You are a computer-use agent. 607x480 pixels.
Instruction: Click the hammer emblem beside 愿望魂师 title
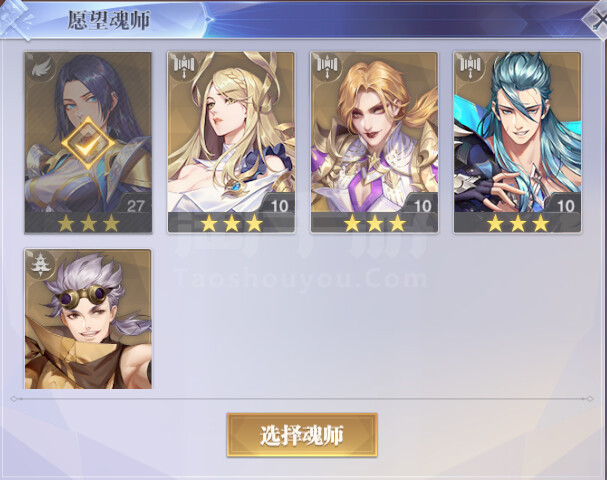tap(15, 19)
